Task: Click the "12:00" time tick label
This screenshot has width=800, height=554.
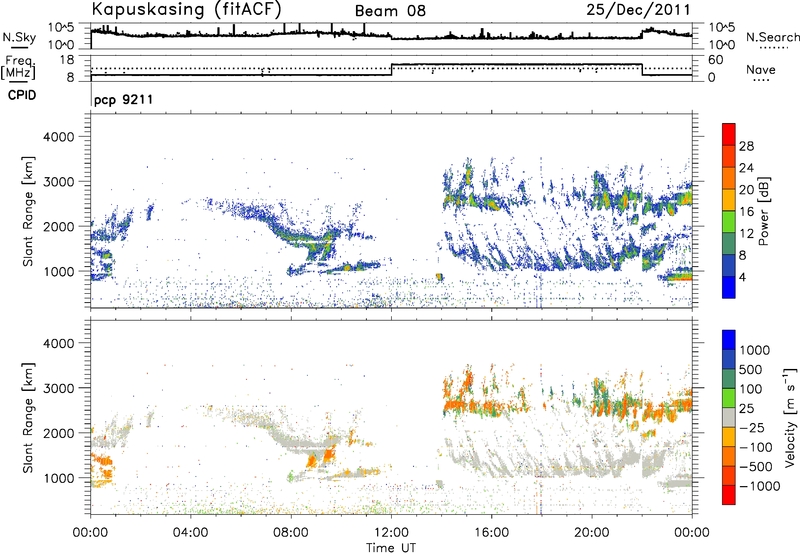Action: tap(391, 533)
